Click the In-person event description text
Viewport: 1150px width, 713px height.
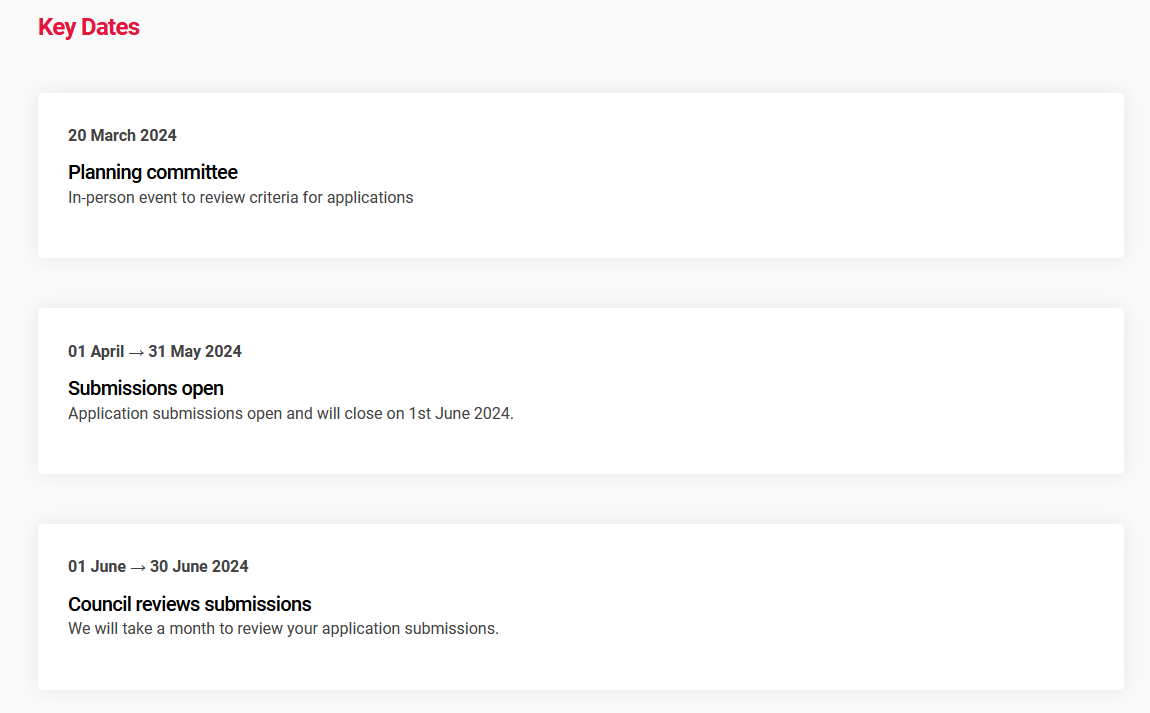(241, 197)
